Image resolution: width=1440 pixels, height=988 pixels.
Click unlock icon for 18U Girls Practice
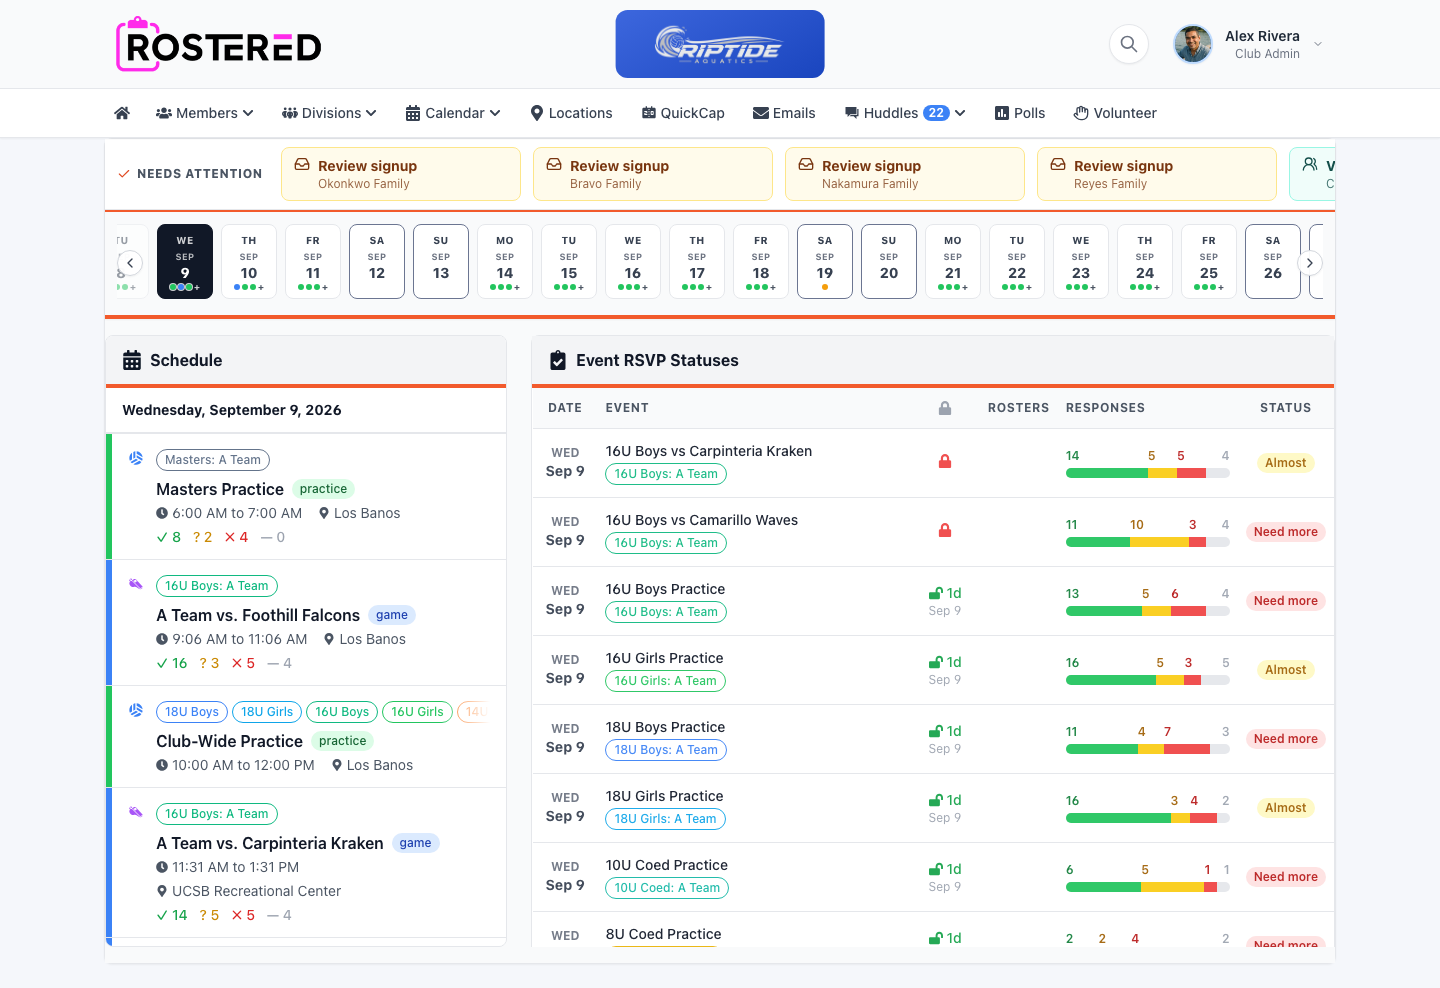[x=936, y=800]
